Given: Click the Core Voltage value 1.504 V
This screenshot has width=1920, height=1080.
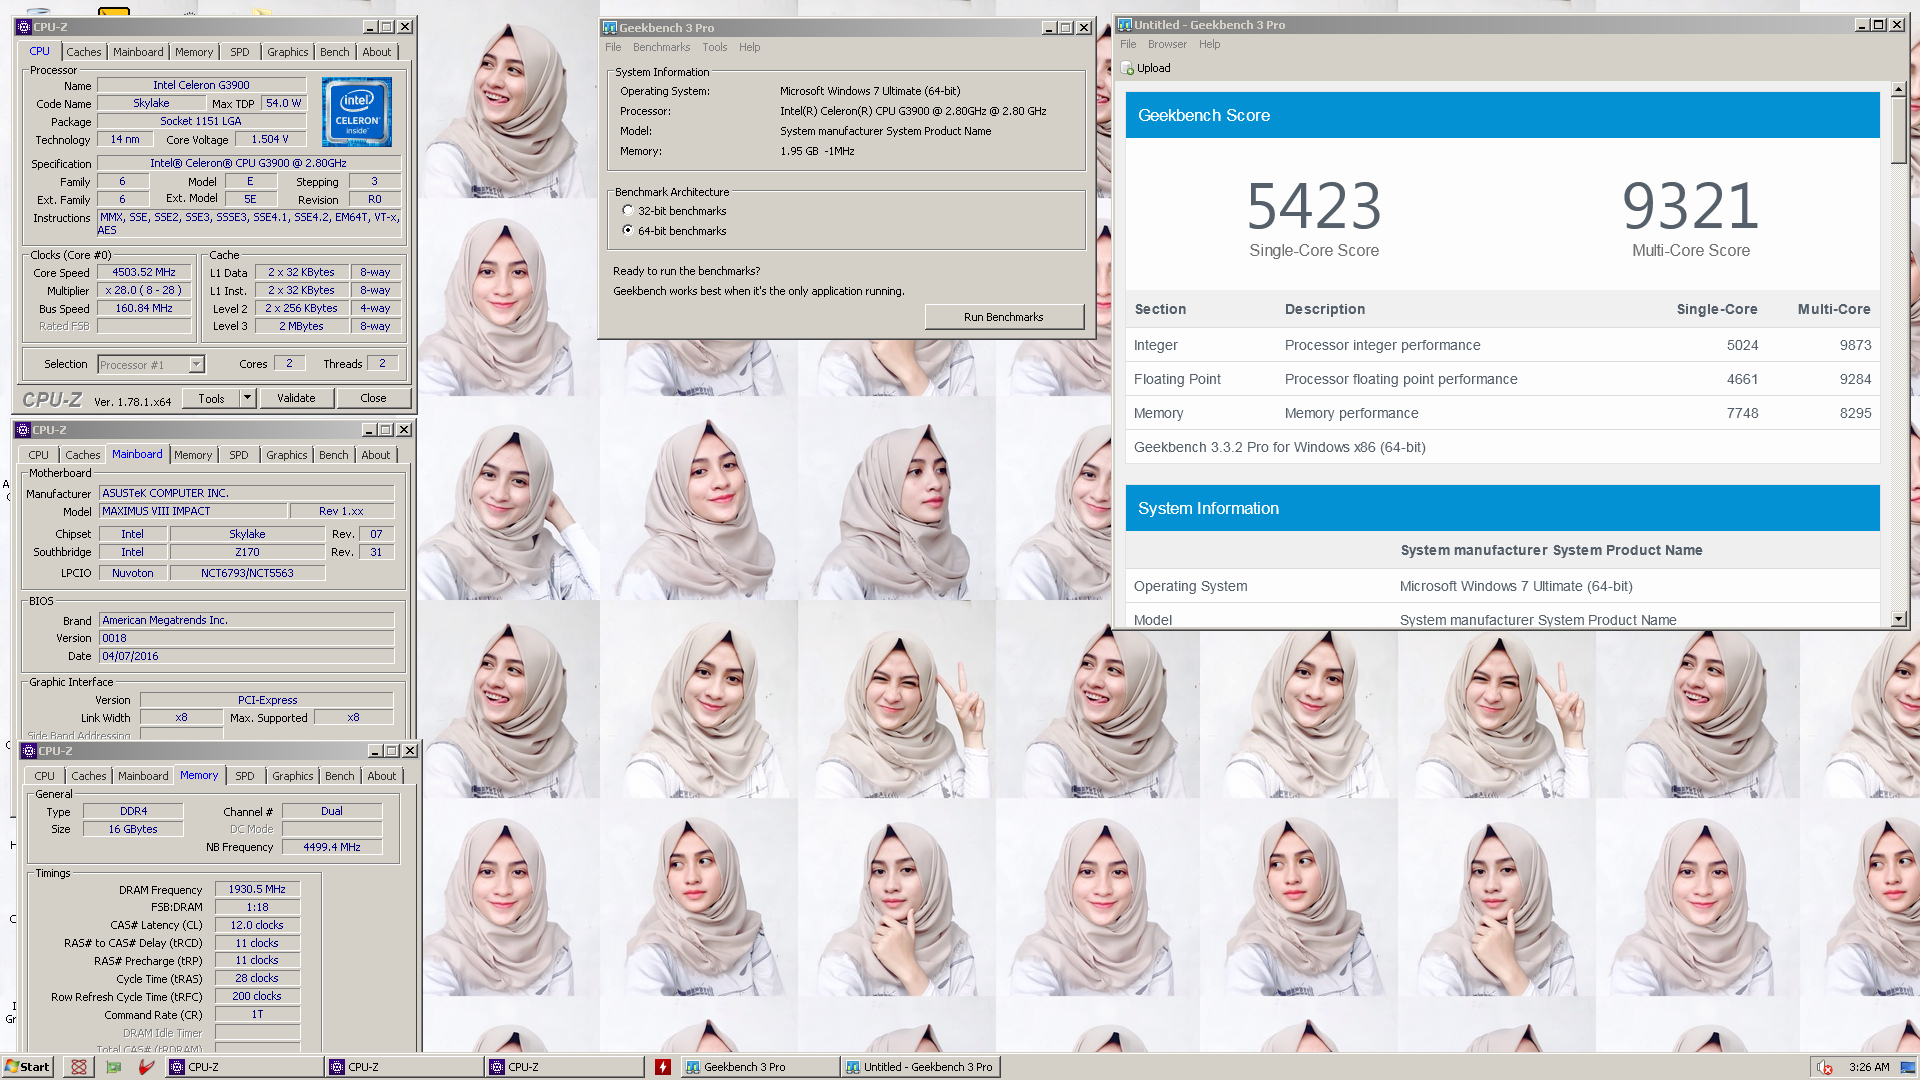Looking at the screenshot, I should point(270,139).
